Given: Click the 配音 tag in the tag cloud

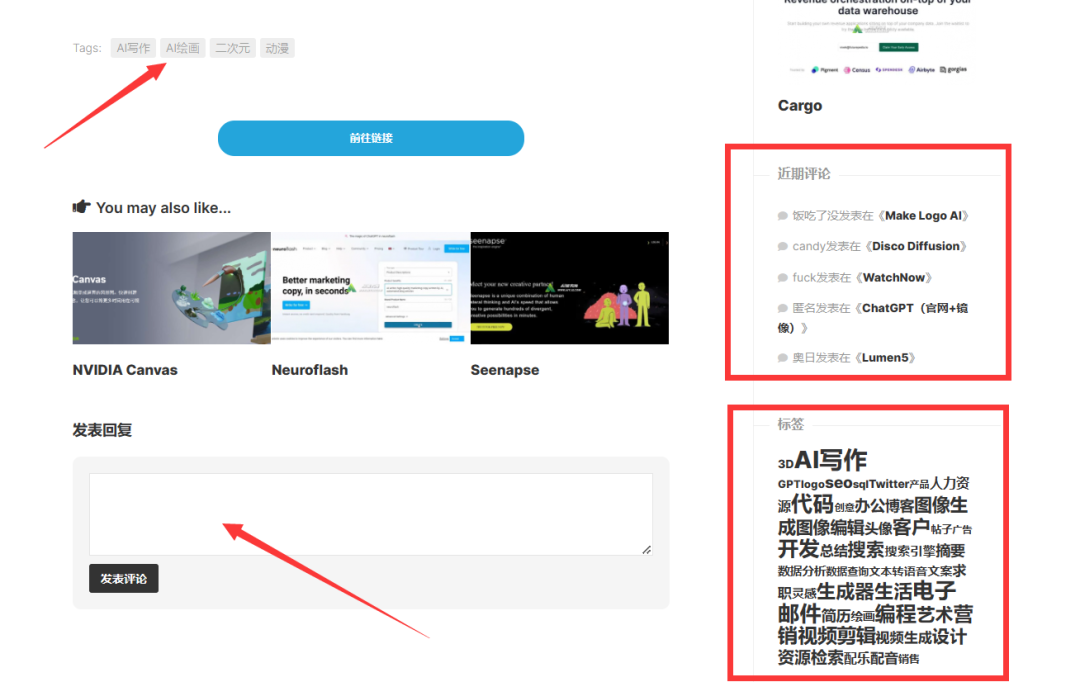Looking at the screenshot, I should pyautogui.click(x=884, y=658).
